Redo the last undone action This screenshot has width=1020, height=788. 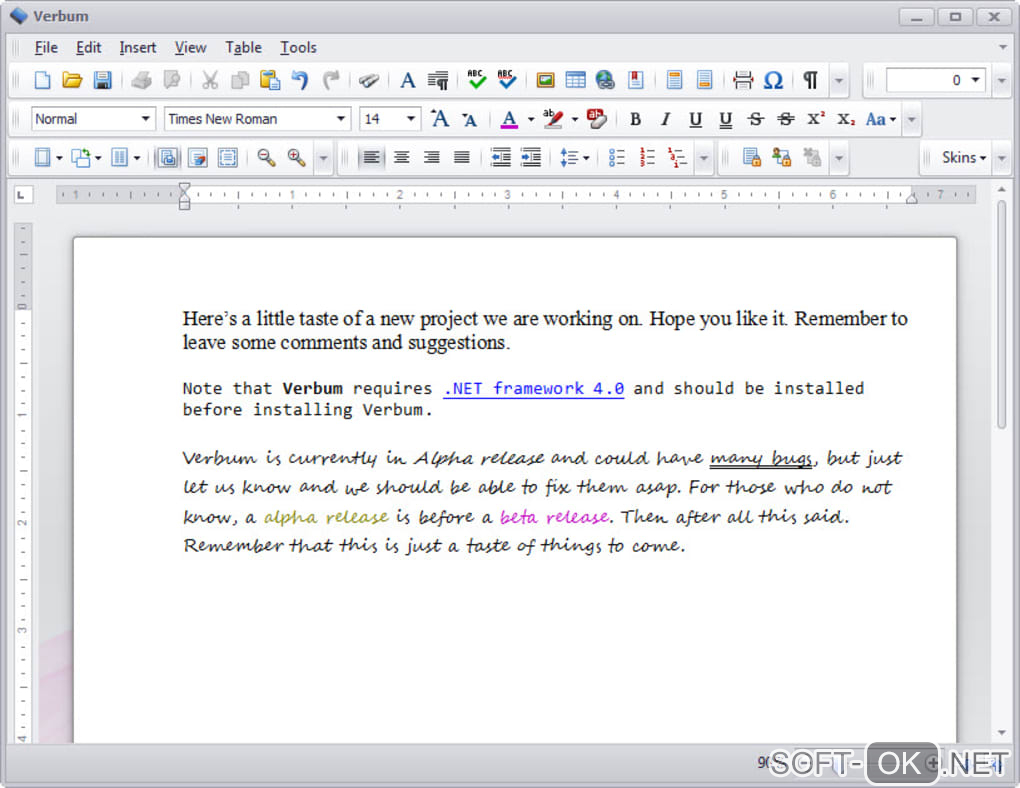[331, 81]
